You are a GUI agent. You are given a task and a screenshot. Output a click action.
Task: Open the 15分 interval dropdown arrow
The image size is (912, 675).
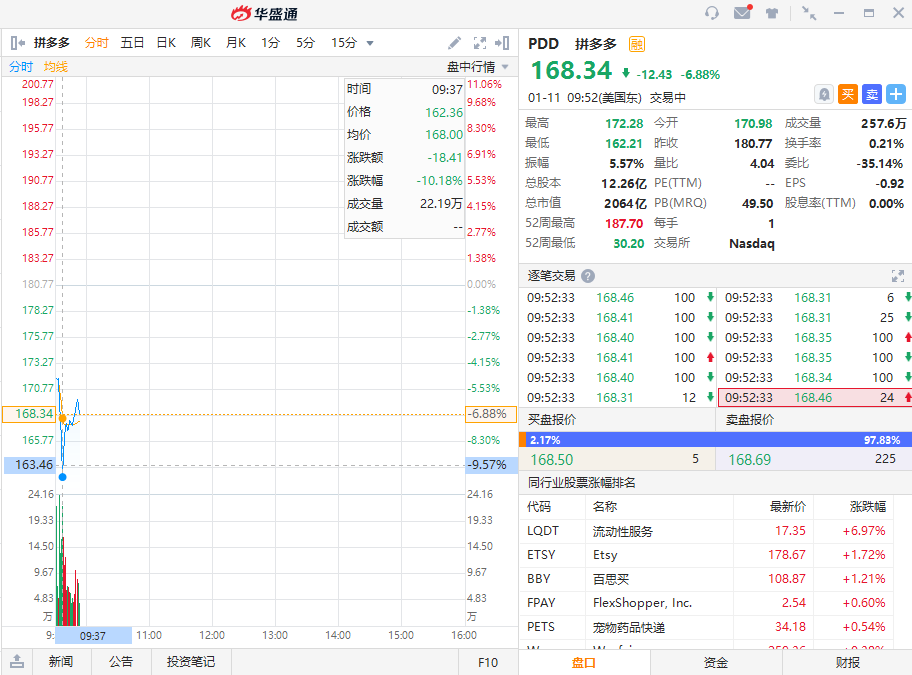pos(370,43)
